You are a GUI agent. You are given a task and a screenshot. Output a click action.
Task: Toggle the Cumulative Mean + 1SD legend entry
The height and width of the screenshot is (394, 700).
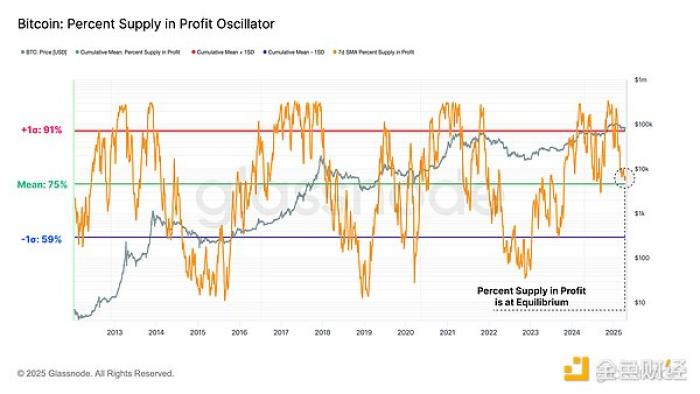click(x=223, y=52)
